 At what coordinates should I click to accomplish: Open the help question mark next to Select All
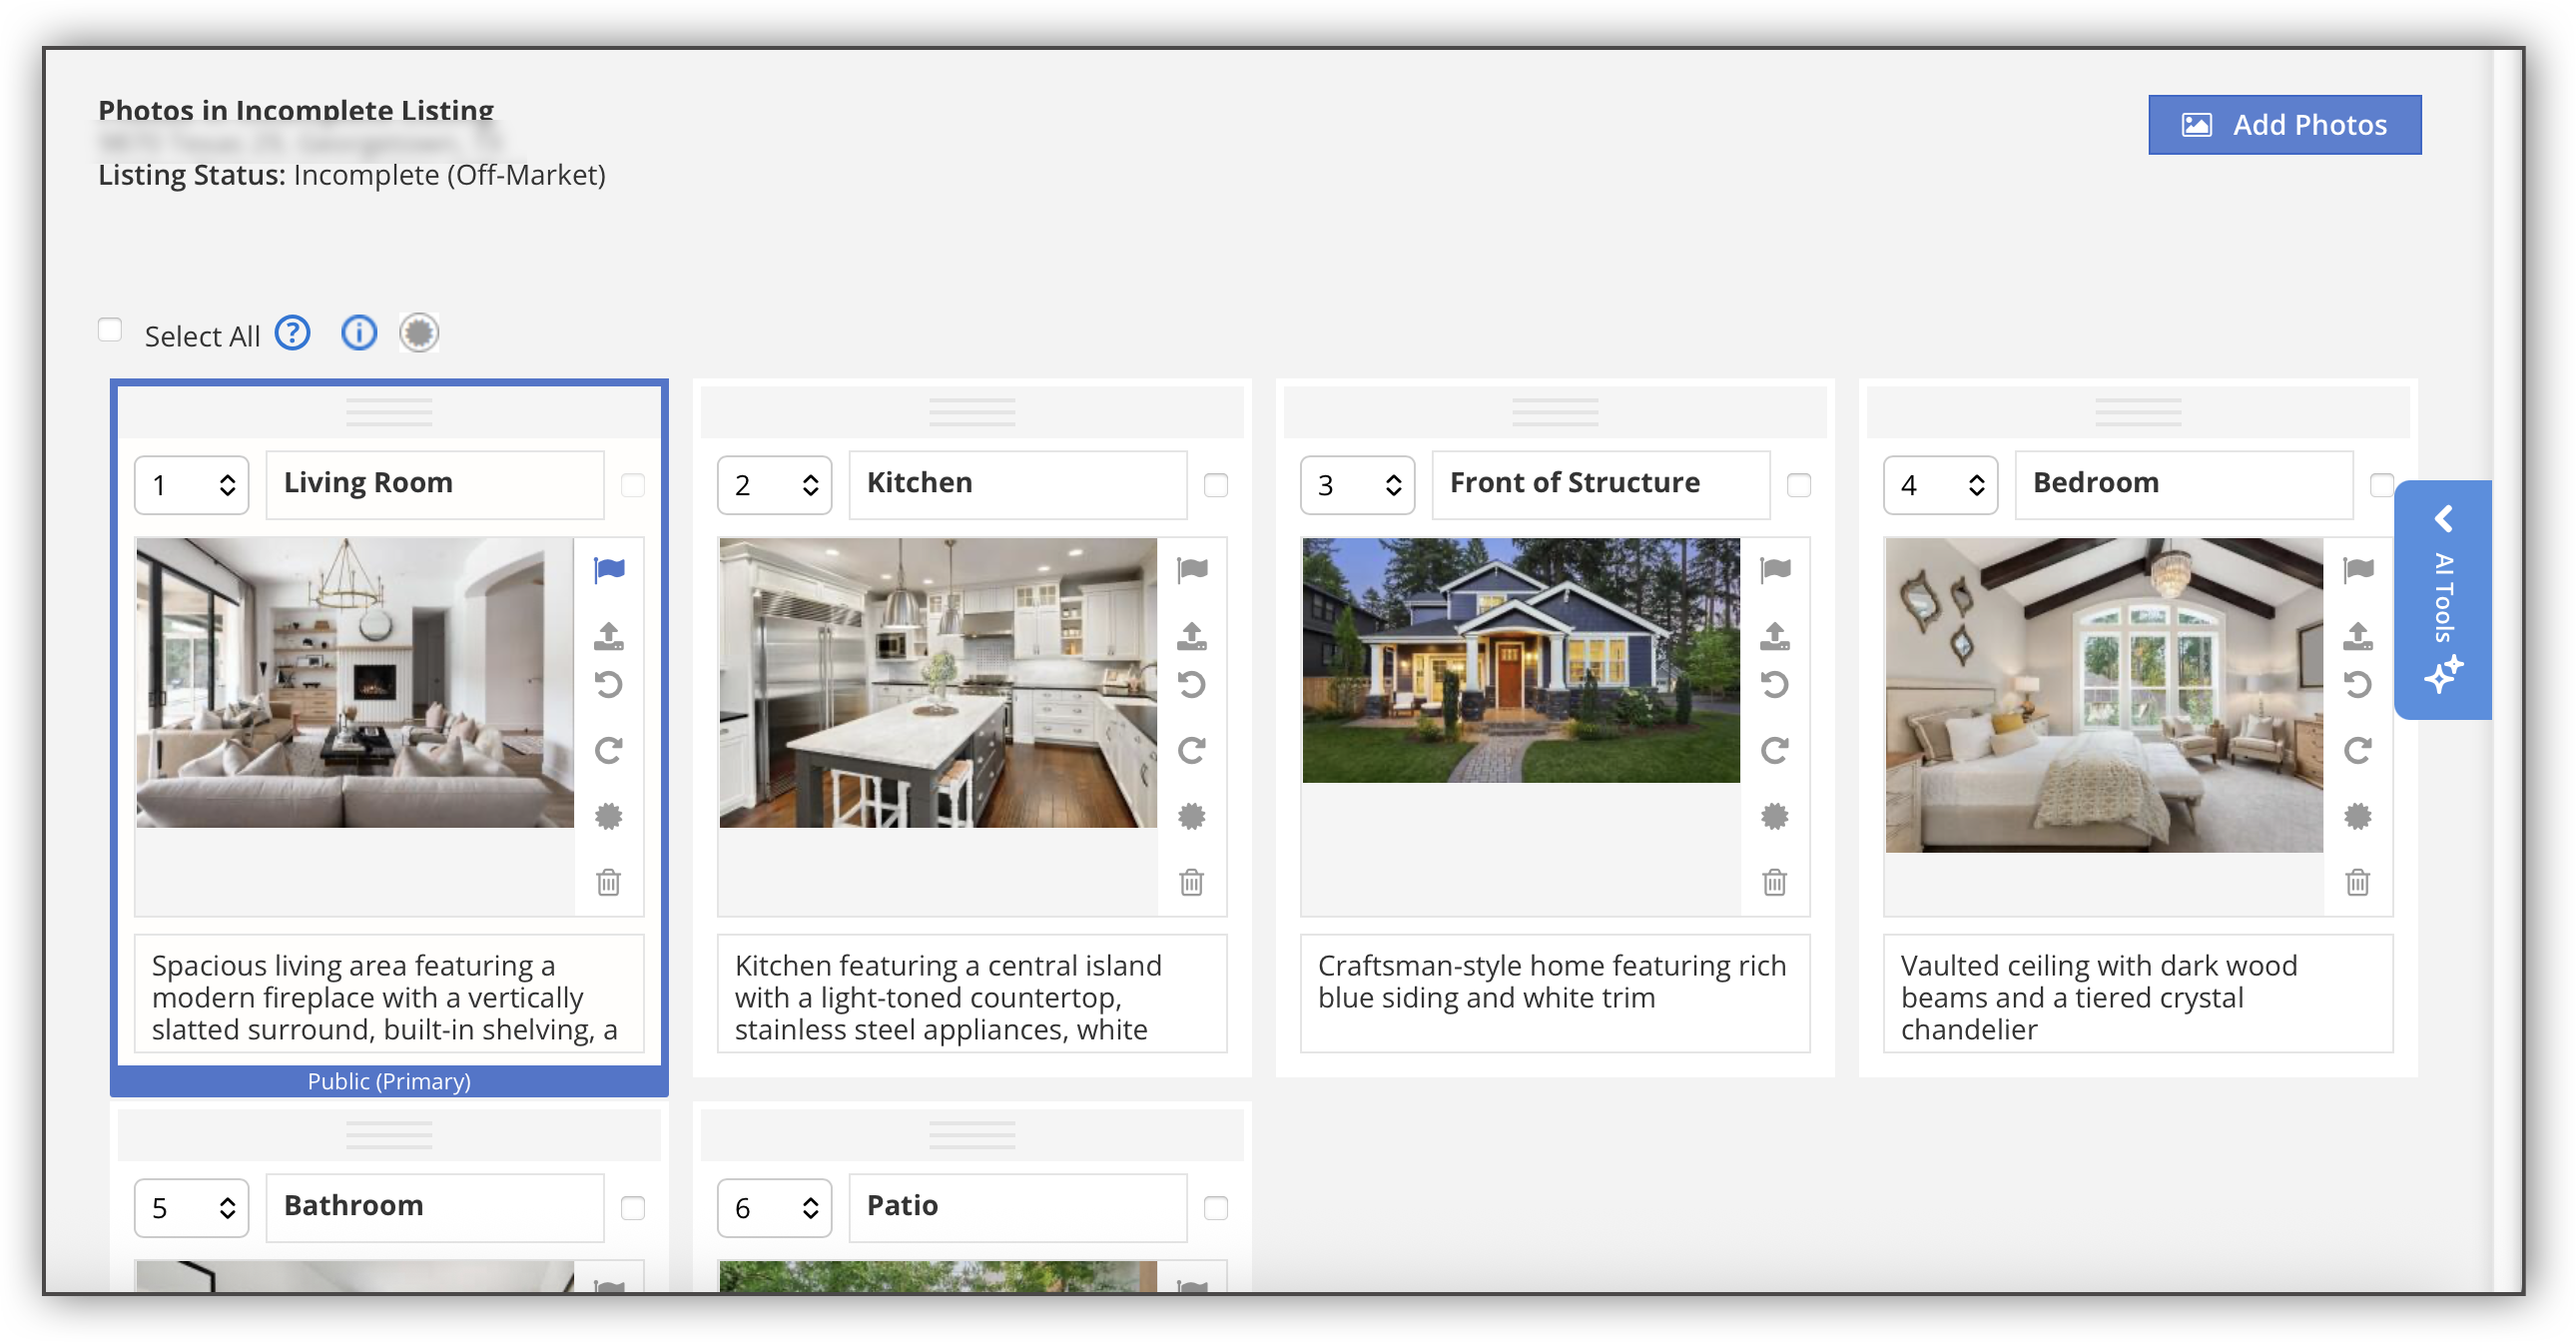(292, 333)
